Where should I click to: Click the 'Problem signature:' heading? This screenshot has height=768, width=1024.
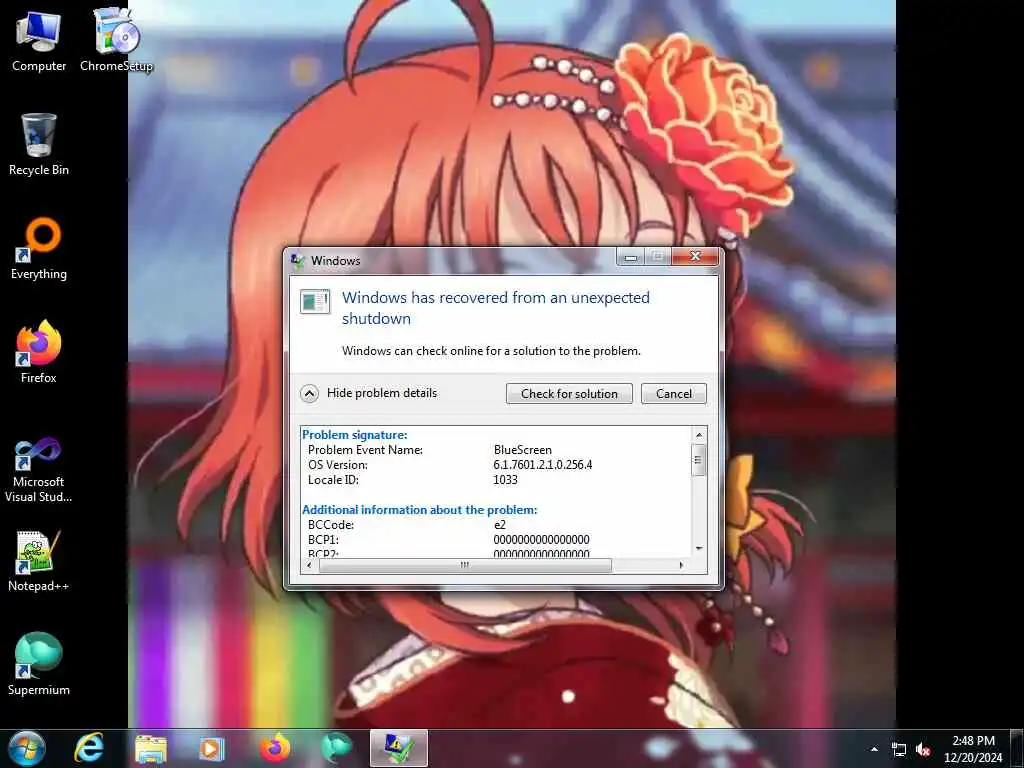coord(355,434)
